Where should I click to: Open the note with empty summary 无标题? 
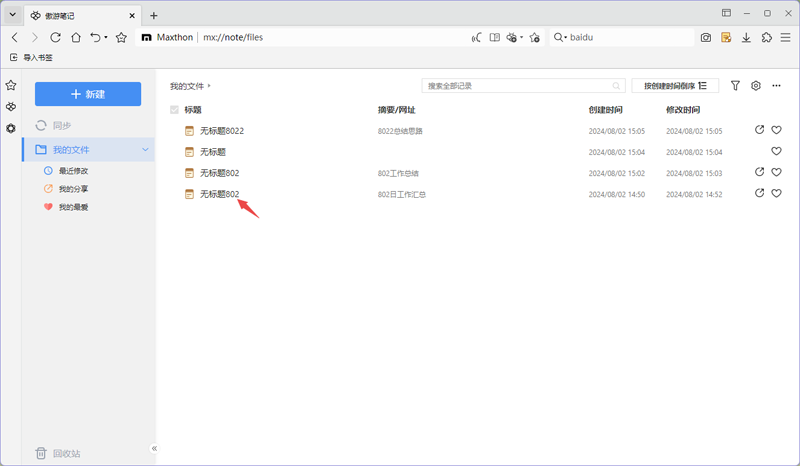click(212, 152)
